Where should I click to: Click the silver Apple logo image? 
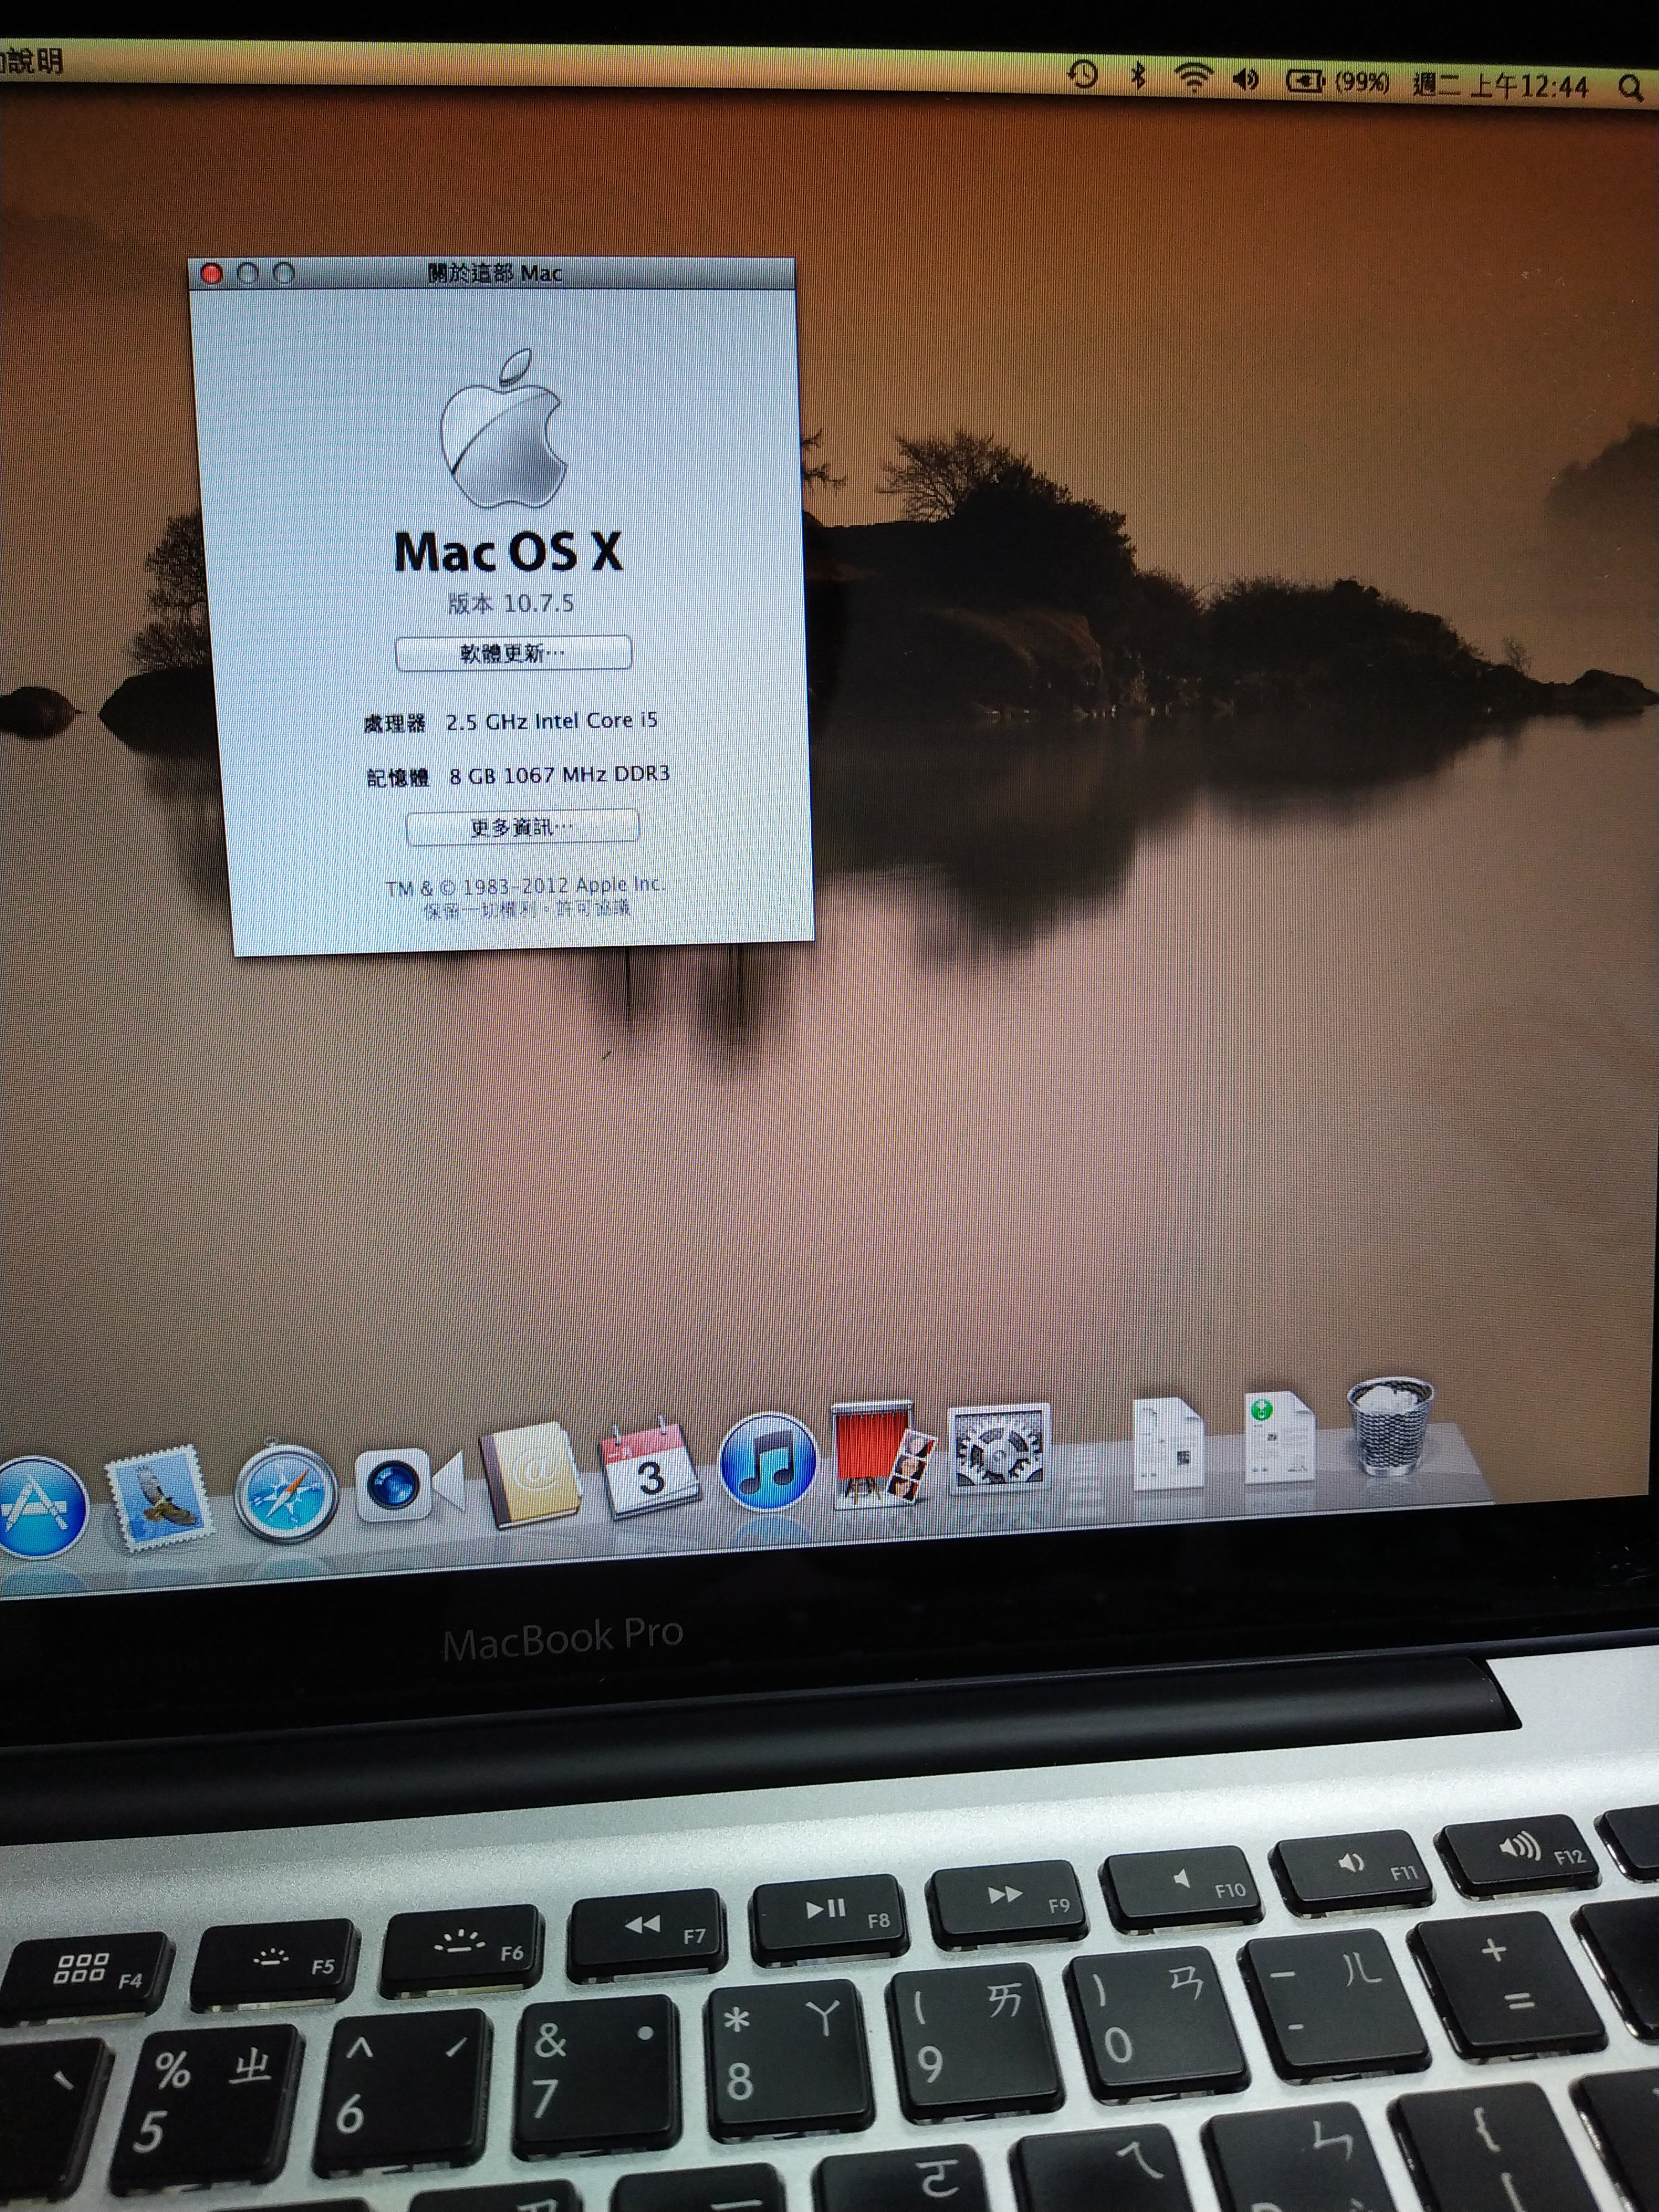click(504, 428)
